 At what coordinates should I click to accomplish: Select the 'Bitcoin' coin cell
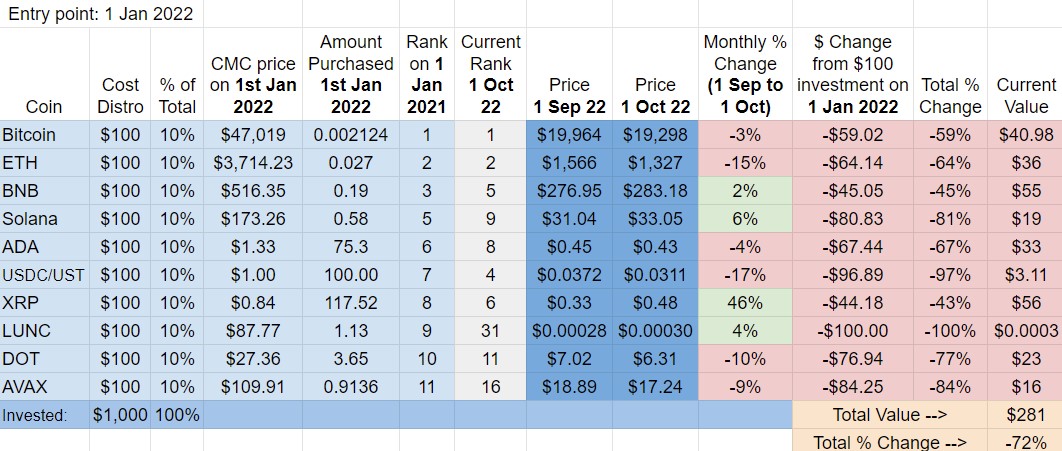tap(45, 135)
